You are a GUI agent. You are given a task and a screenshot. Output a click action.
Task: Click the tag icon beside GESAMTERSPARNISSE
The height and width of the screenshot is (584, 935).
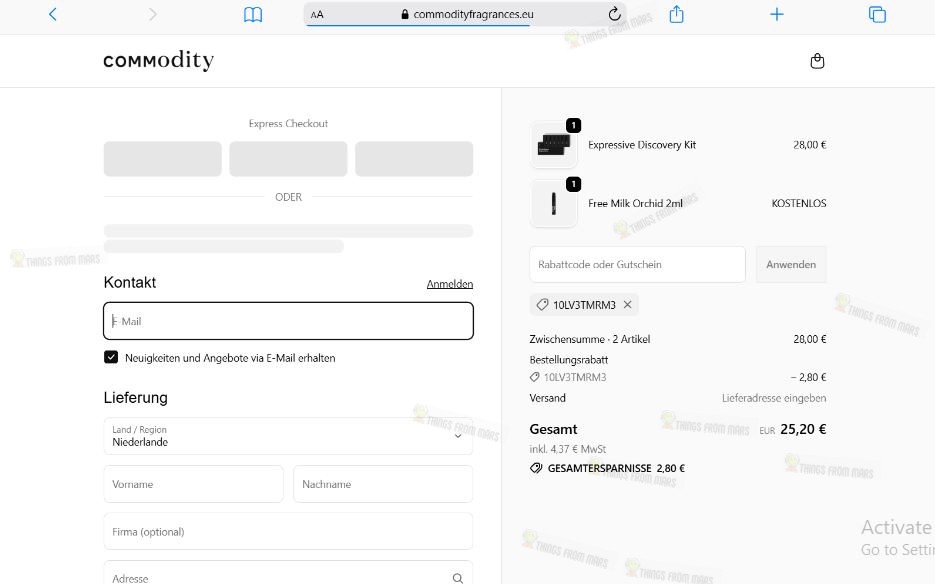tap(535, 468)
